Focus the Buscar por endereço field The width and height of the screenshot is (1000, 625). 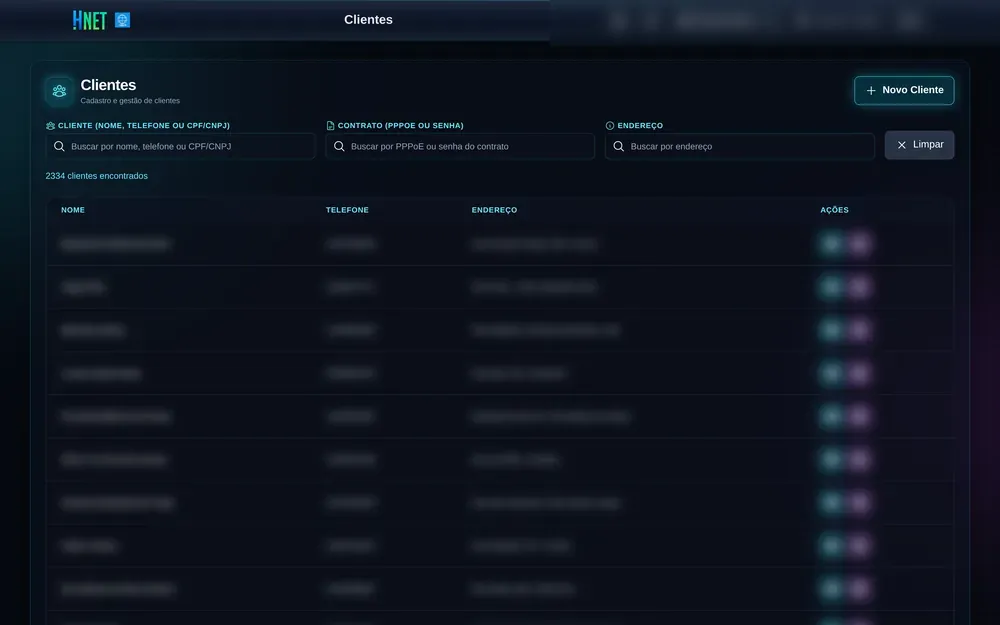740,146
